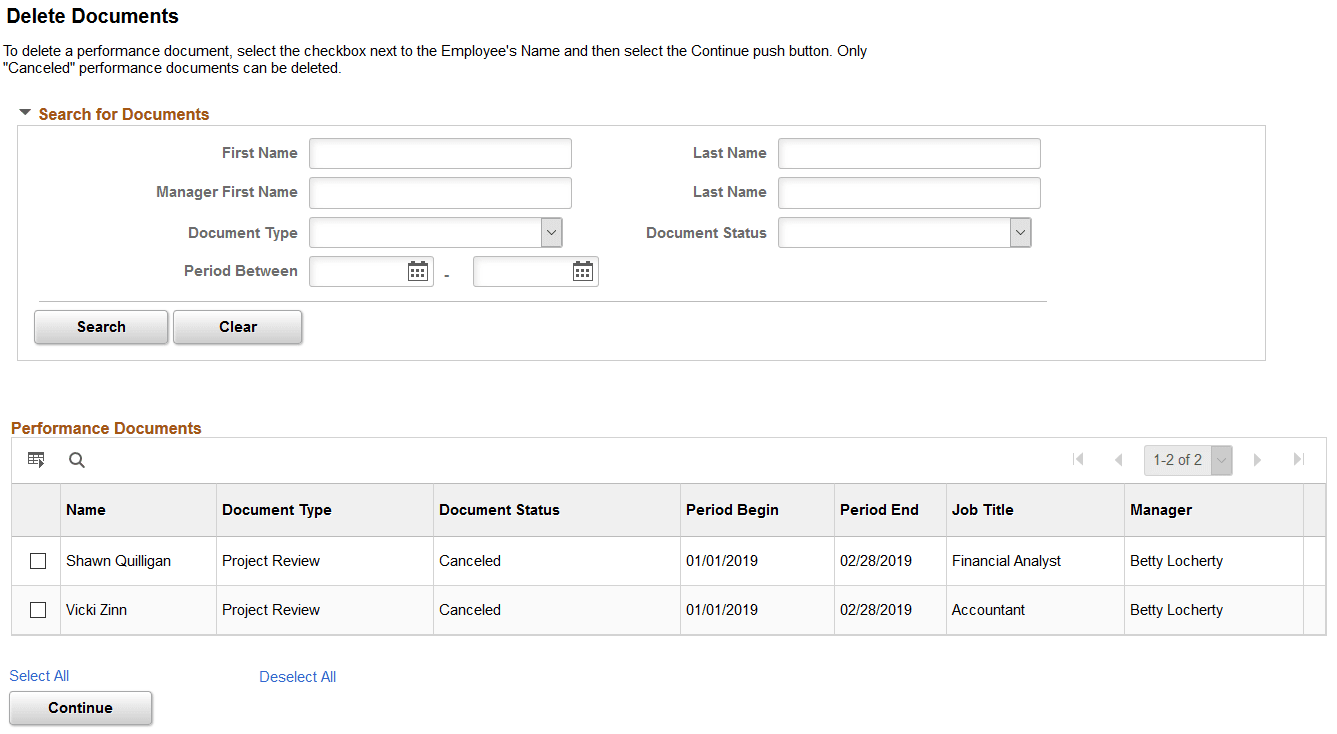This screenshot has width=1337, height=734.
Task: Click the Deselect All link
Action: point(297,677)
